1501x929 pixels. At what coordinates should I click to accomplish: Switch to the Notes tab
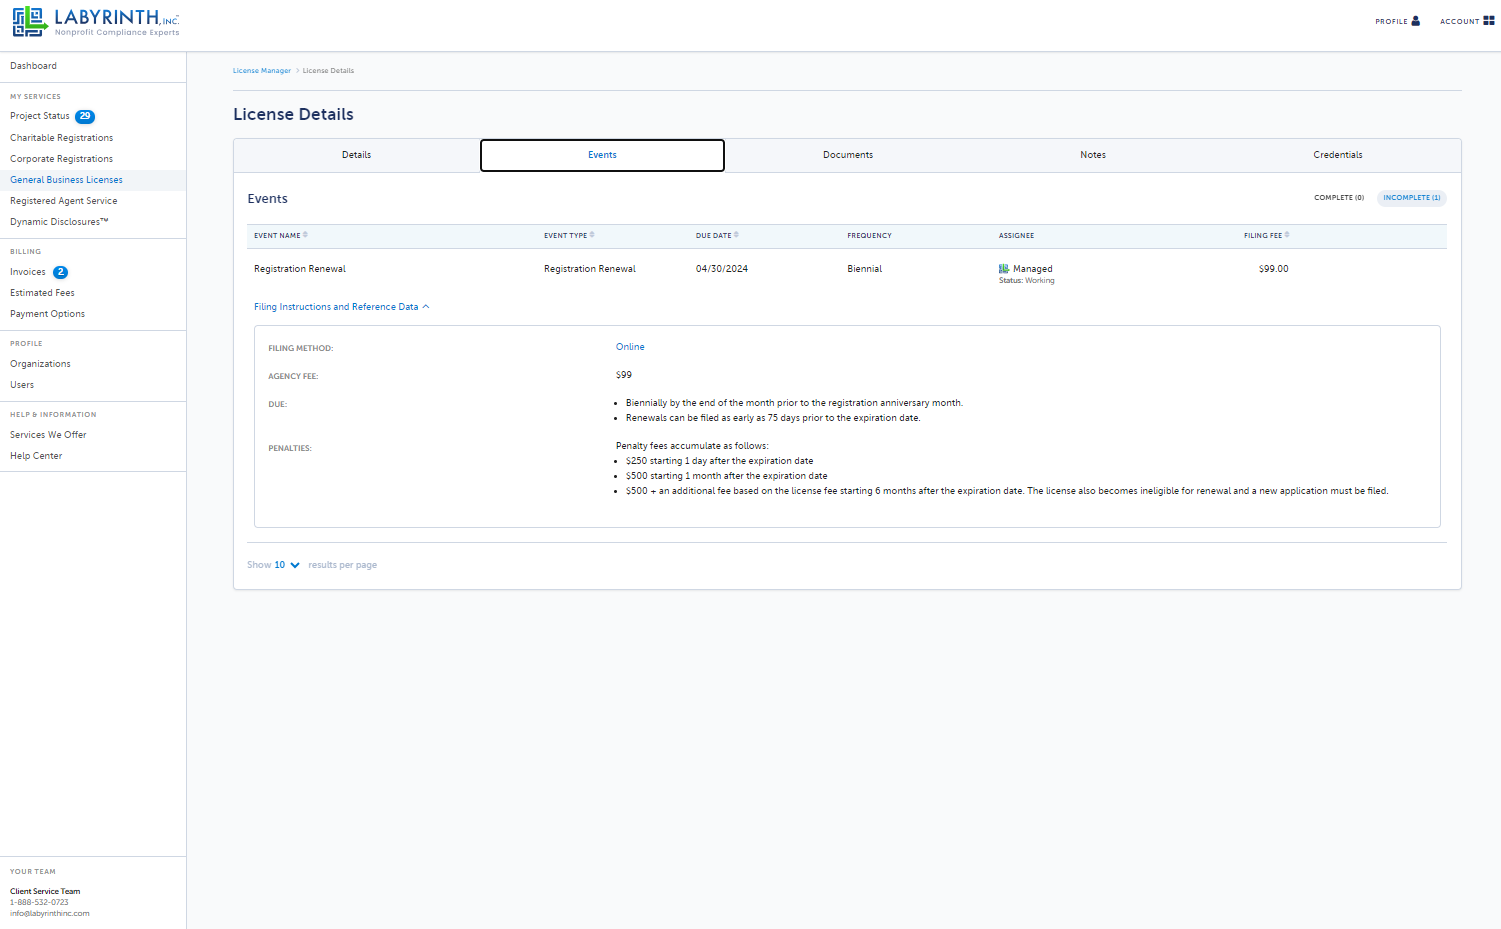click(1093, 155)
